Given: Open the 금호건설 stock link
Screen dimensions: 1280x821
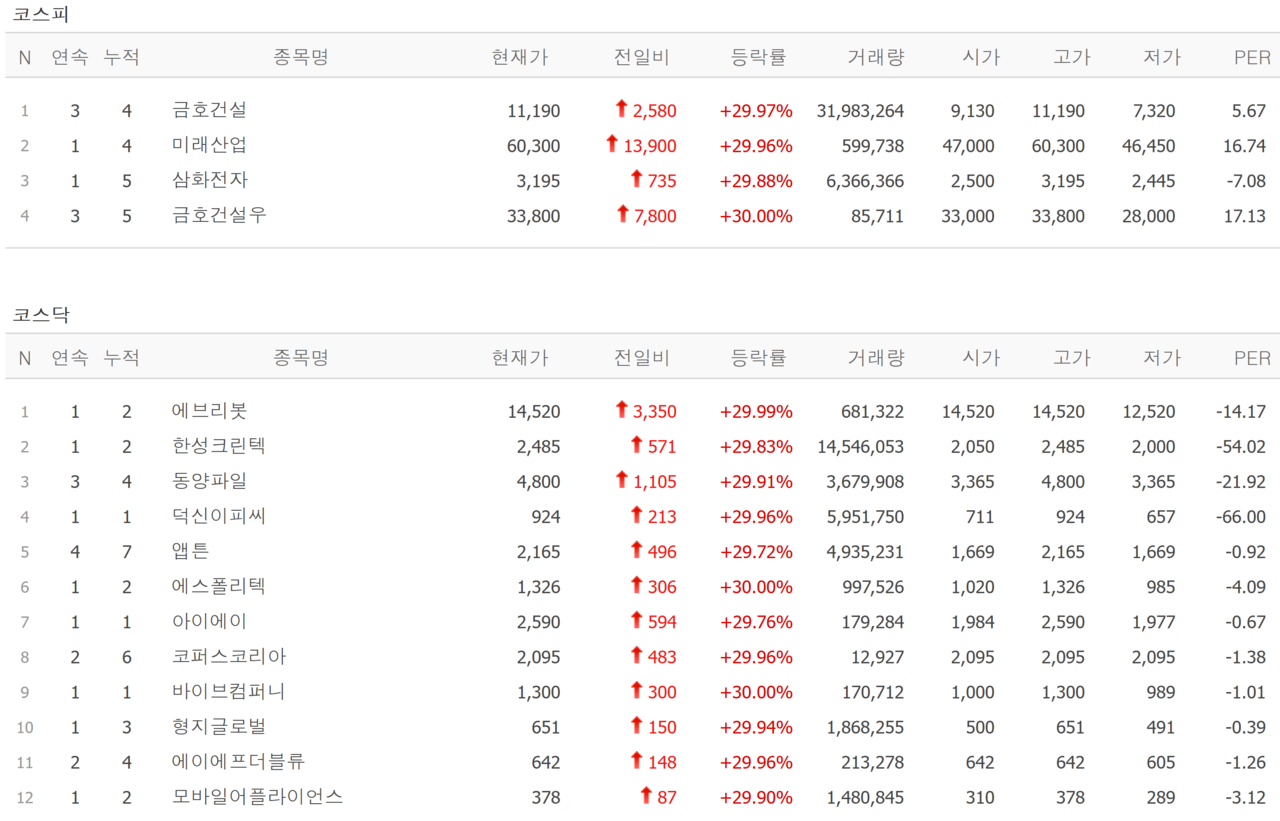Looking at the screenshot, I should coord(209,110).
